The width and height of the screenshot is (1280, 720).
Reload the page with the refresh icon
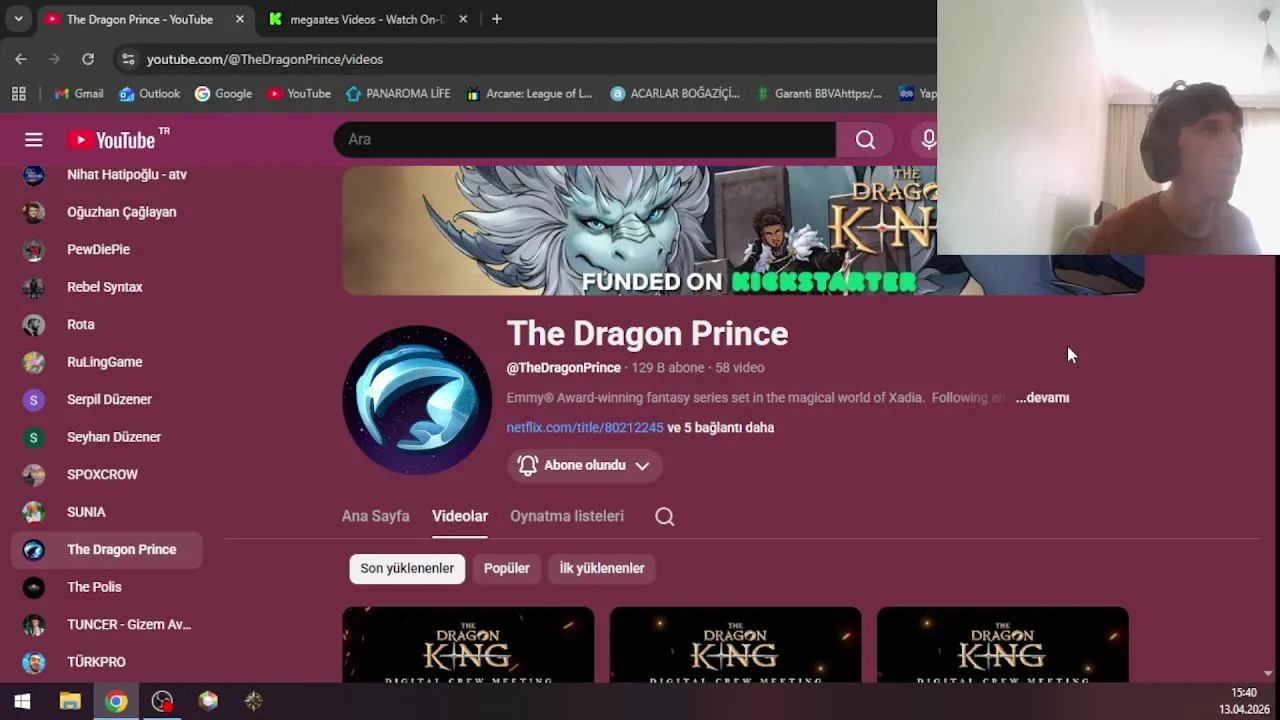point(88,59)
